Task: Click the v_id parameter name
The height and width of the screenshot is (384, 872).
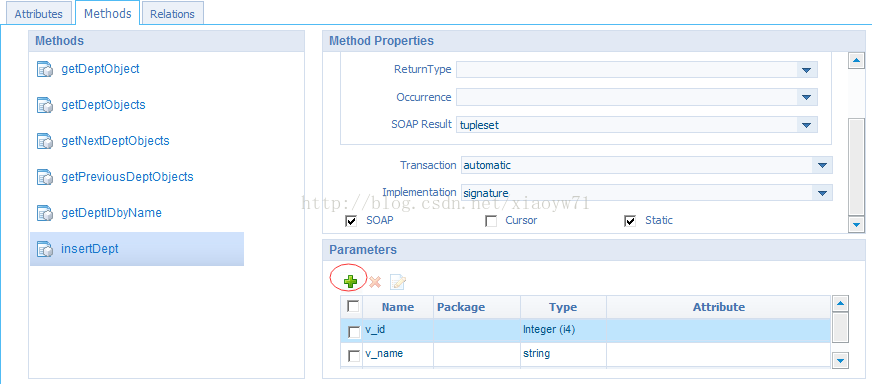Action: click(375, 329)
